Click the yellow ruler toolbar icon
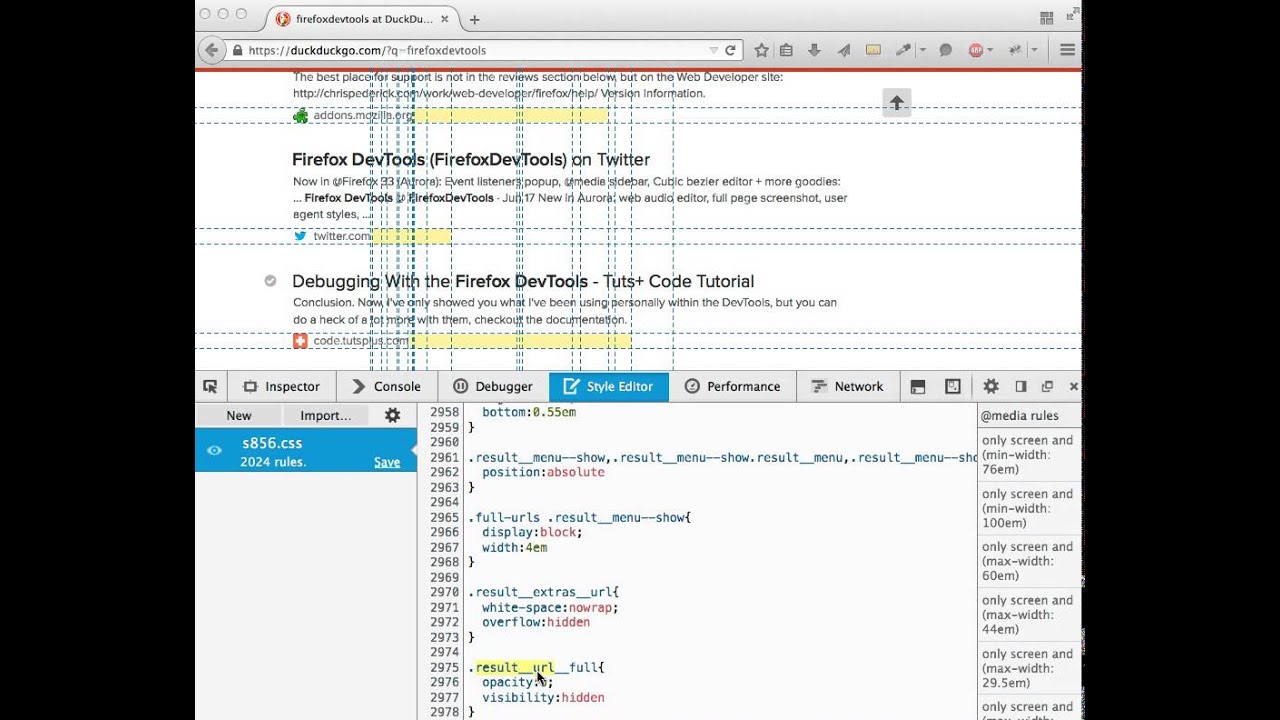The image size is (1280, 720). (x=872, y=50)
